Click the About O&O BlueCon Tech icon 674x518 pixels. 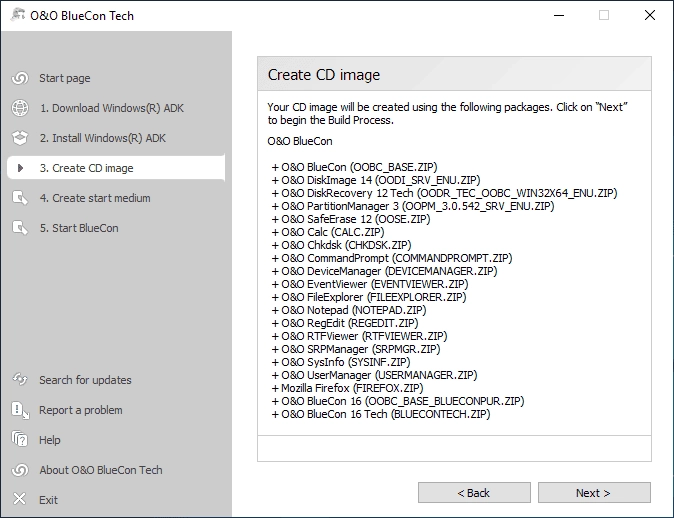tap(20, 470)
